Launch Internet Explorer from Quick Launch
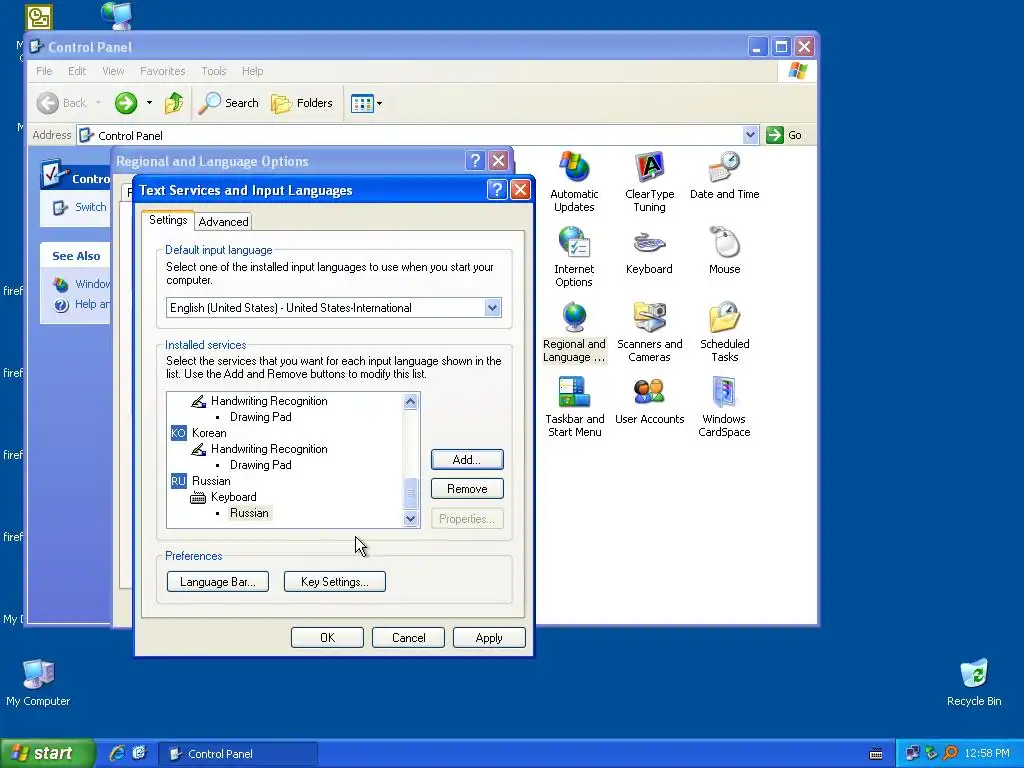 tap(117, 754)
